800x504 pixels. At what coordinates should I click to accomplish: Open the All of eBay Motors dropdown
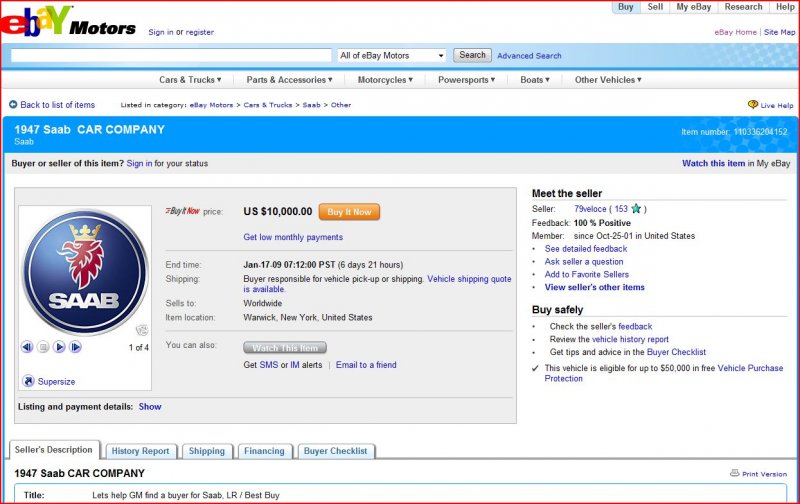point(392,56)
